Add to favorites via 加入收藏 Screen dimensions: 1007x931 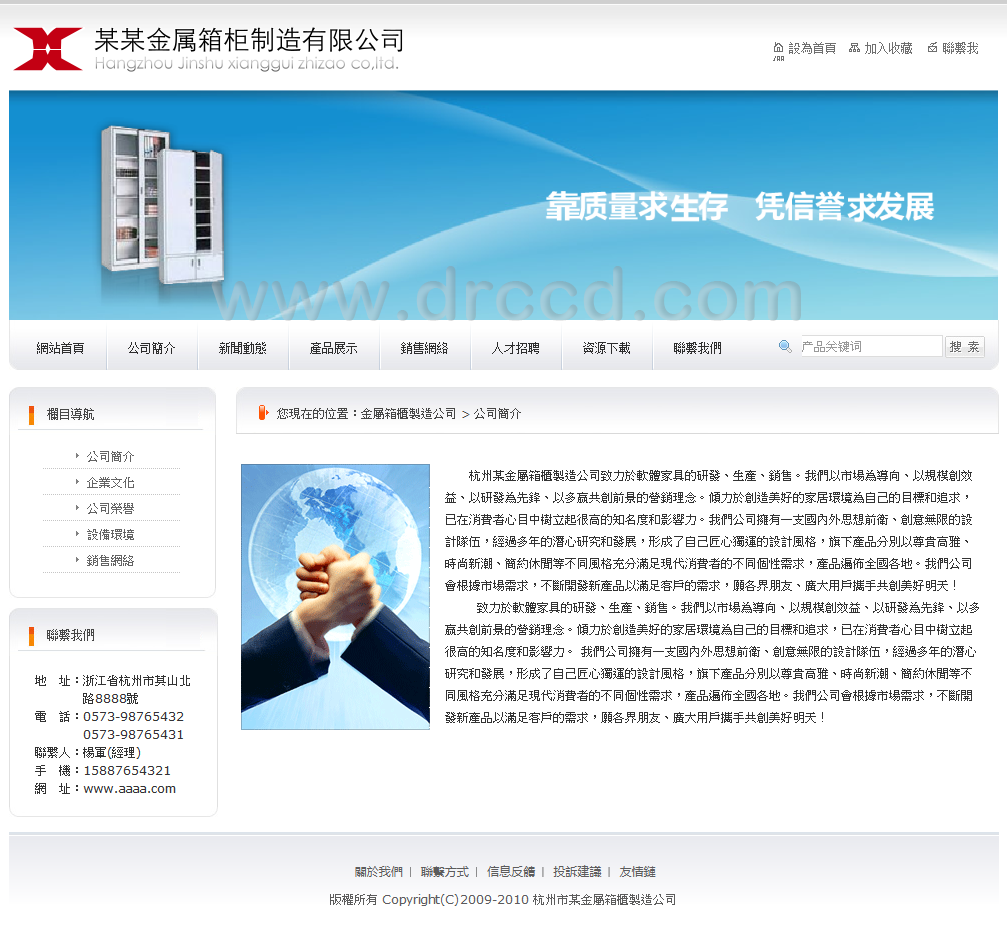[888, 48]
